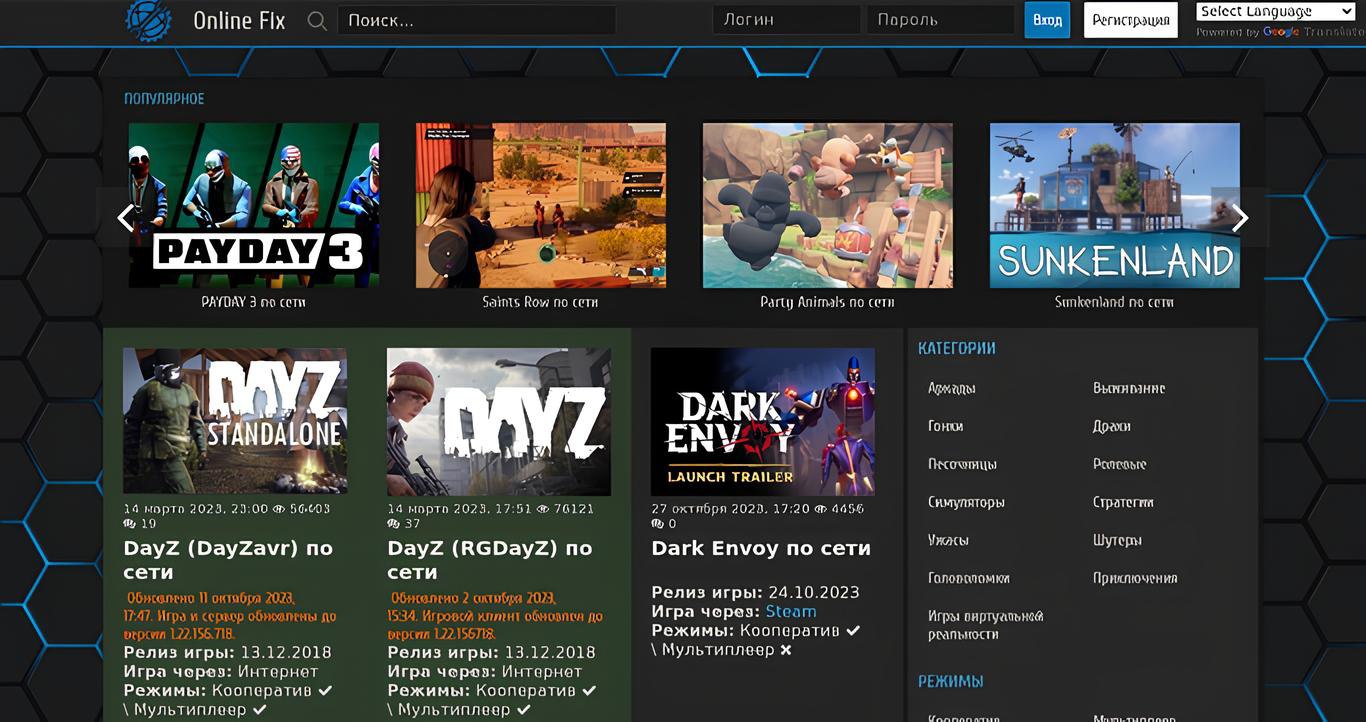Viewport: 1366px width, 722px height.
Task: Go to the Online Fix home title
Action: [239, 20]
